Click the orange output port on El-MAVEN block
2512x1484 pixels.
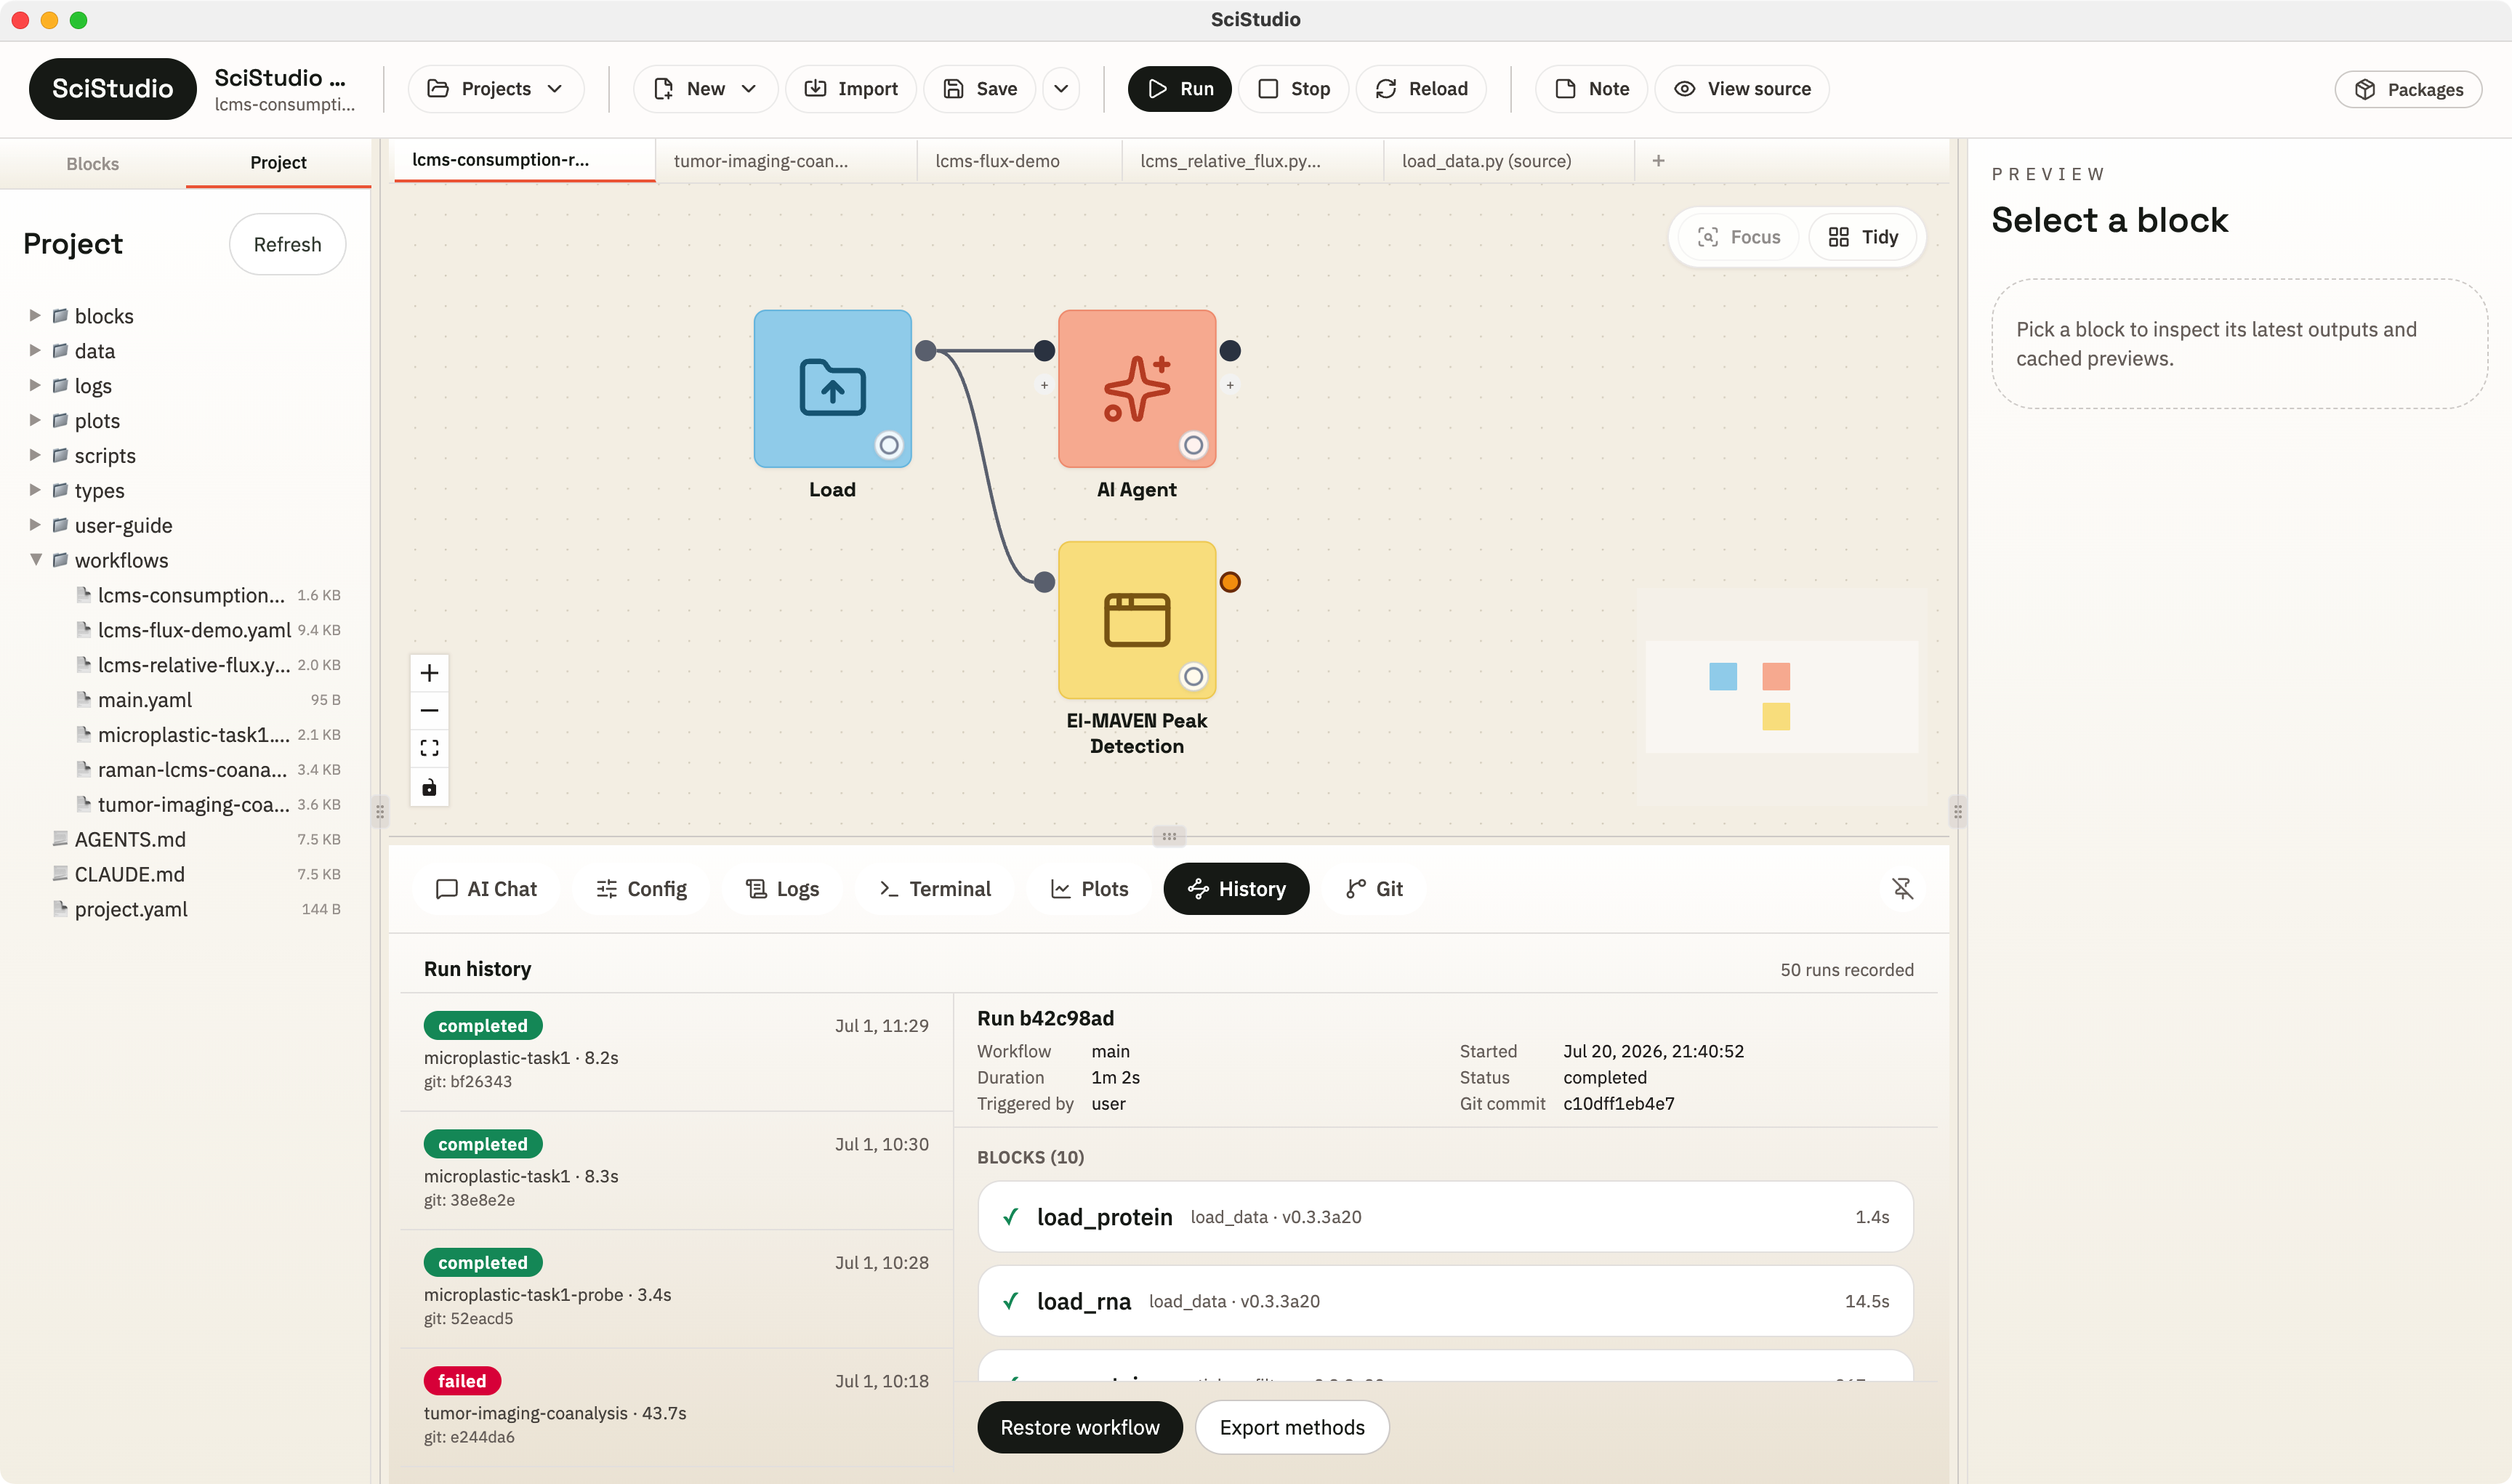(1230, 582)
